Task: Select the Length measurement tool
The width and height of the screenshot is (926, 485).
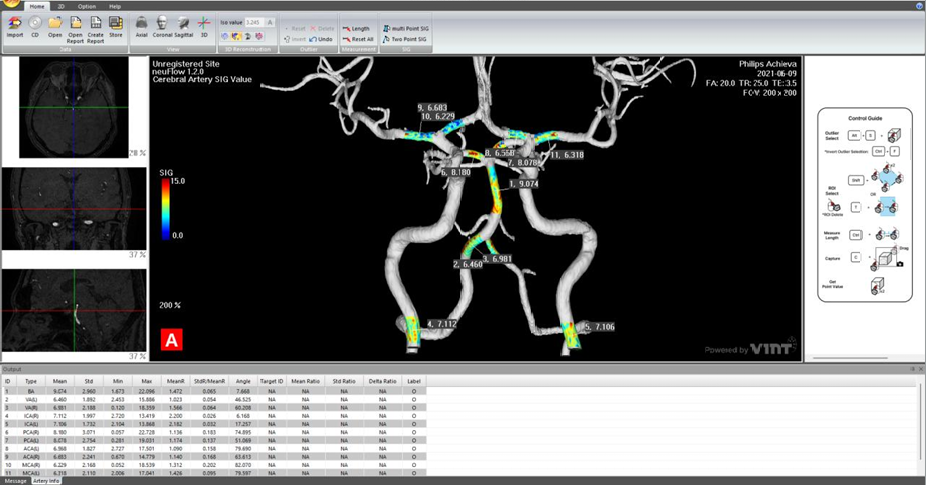Action: point(356,28)
